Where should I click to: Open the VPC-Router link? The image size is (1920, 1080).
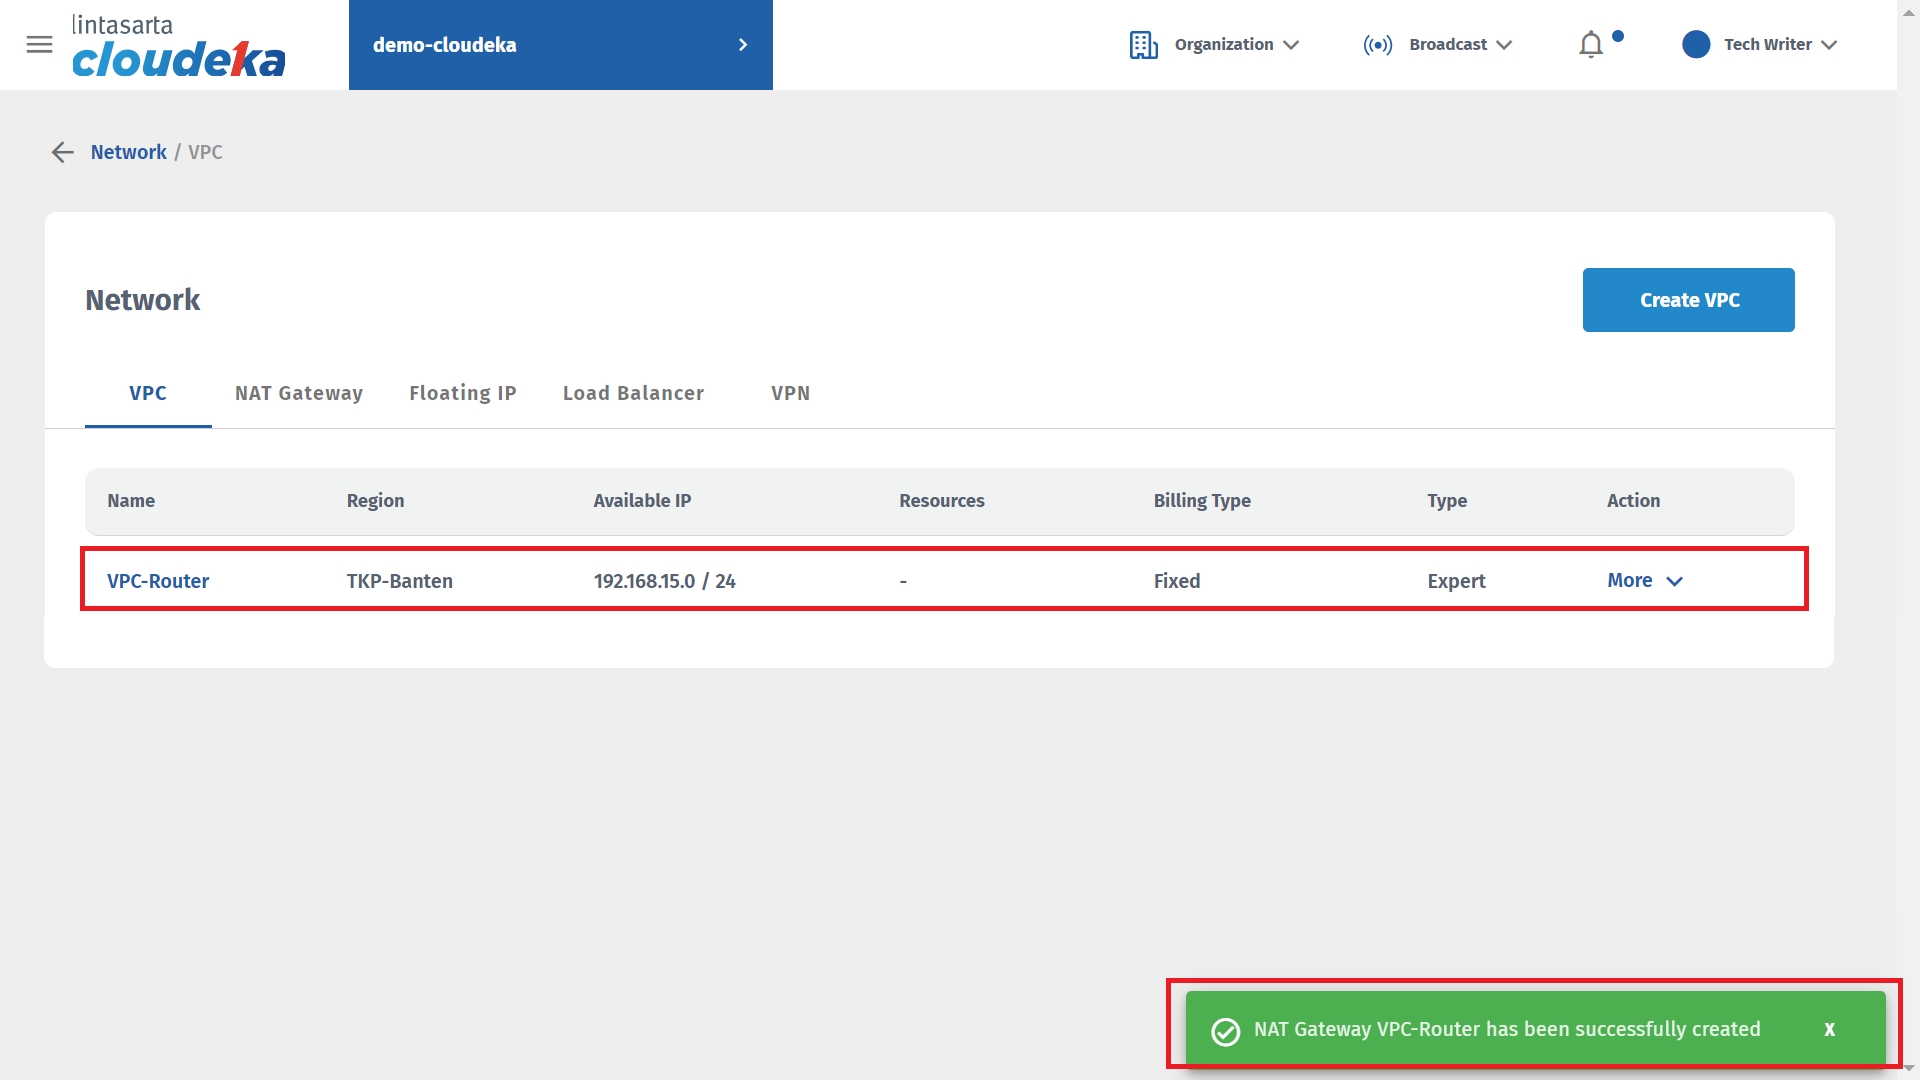[158, 581]
